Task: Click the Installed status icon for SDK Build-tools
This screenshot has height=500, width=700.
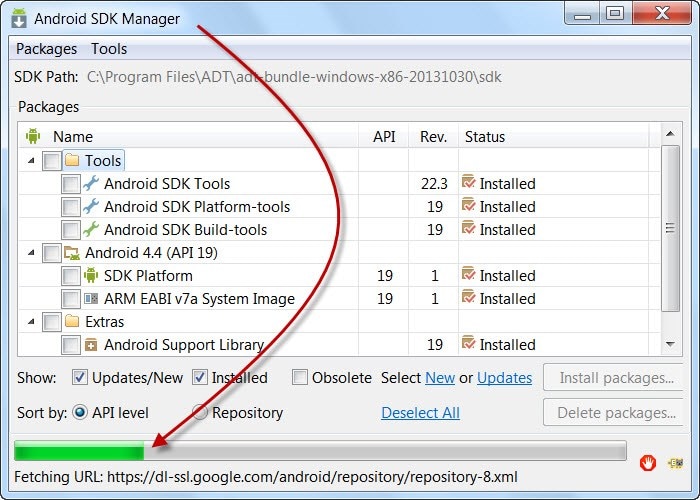Action: coord(468,228)
